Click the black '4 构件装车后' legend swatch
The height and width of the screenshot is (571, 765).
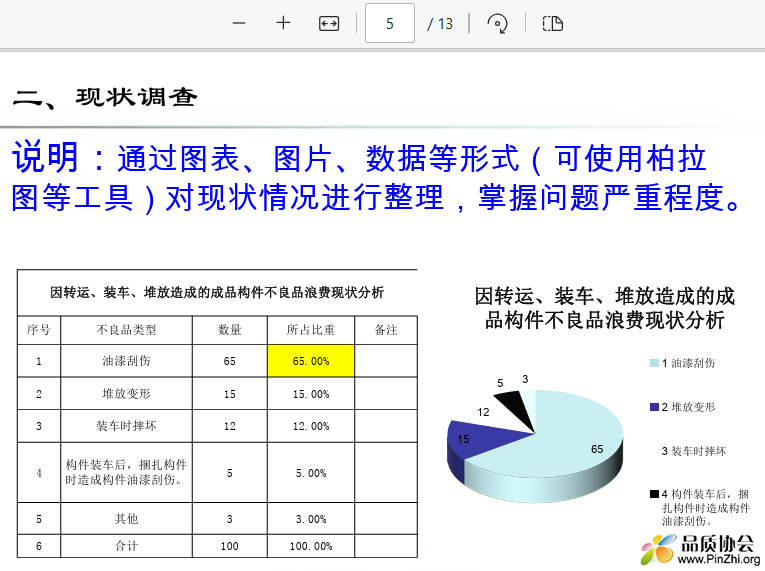(x=654, y=494)
